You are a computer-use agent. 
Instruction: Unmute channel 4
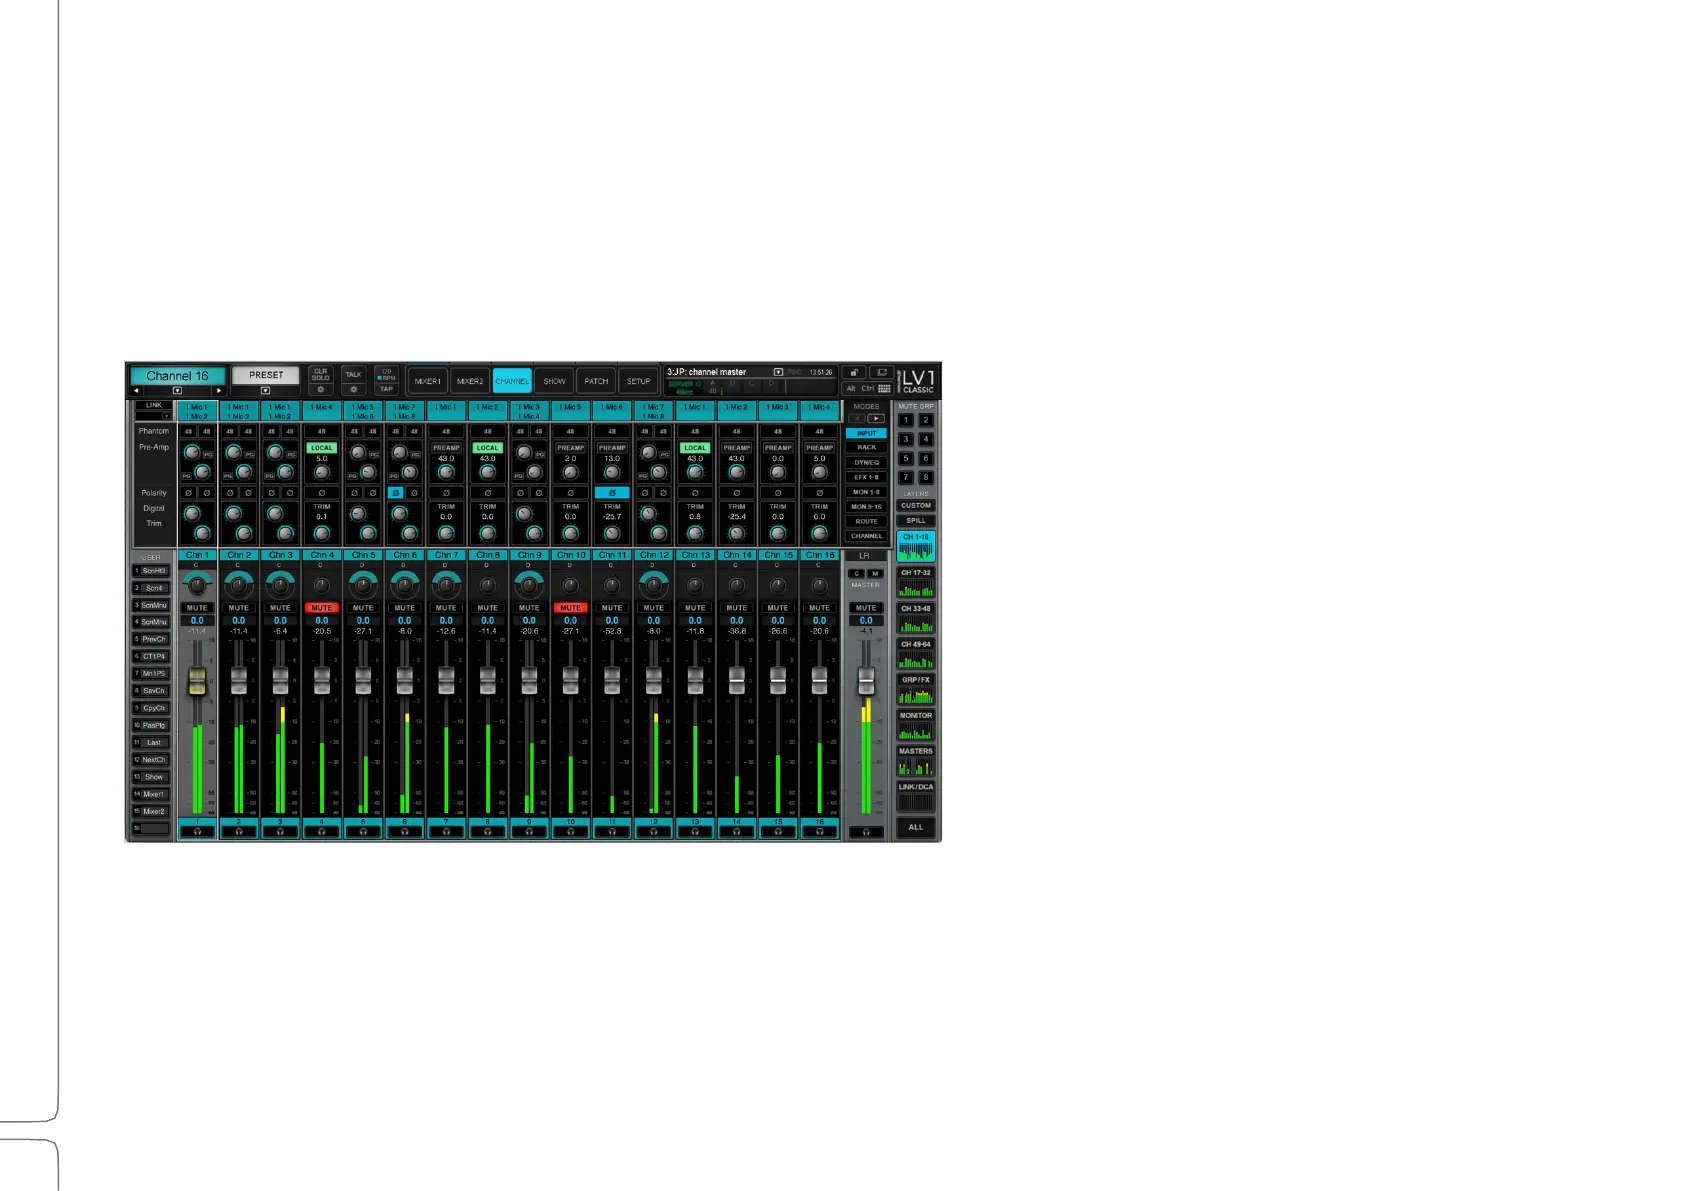tap(322, 608)
